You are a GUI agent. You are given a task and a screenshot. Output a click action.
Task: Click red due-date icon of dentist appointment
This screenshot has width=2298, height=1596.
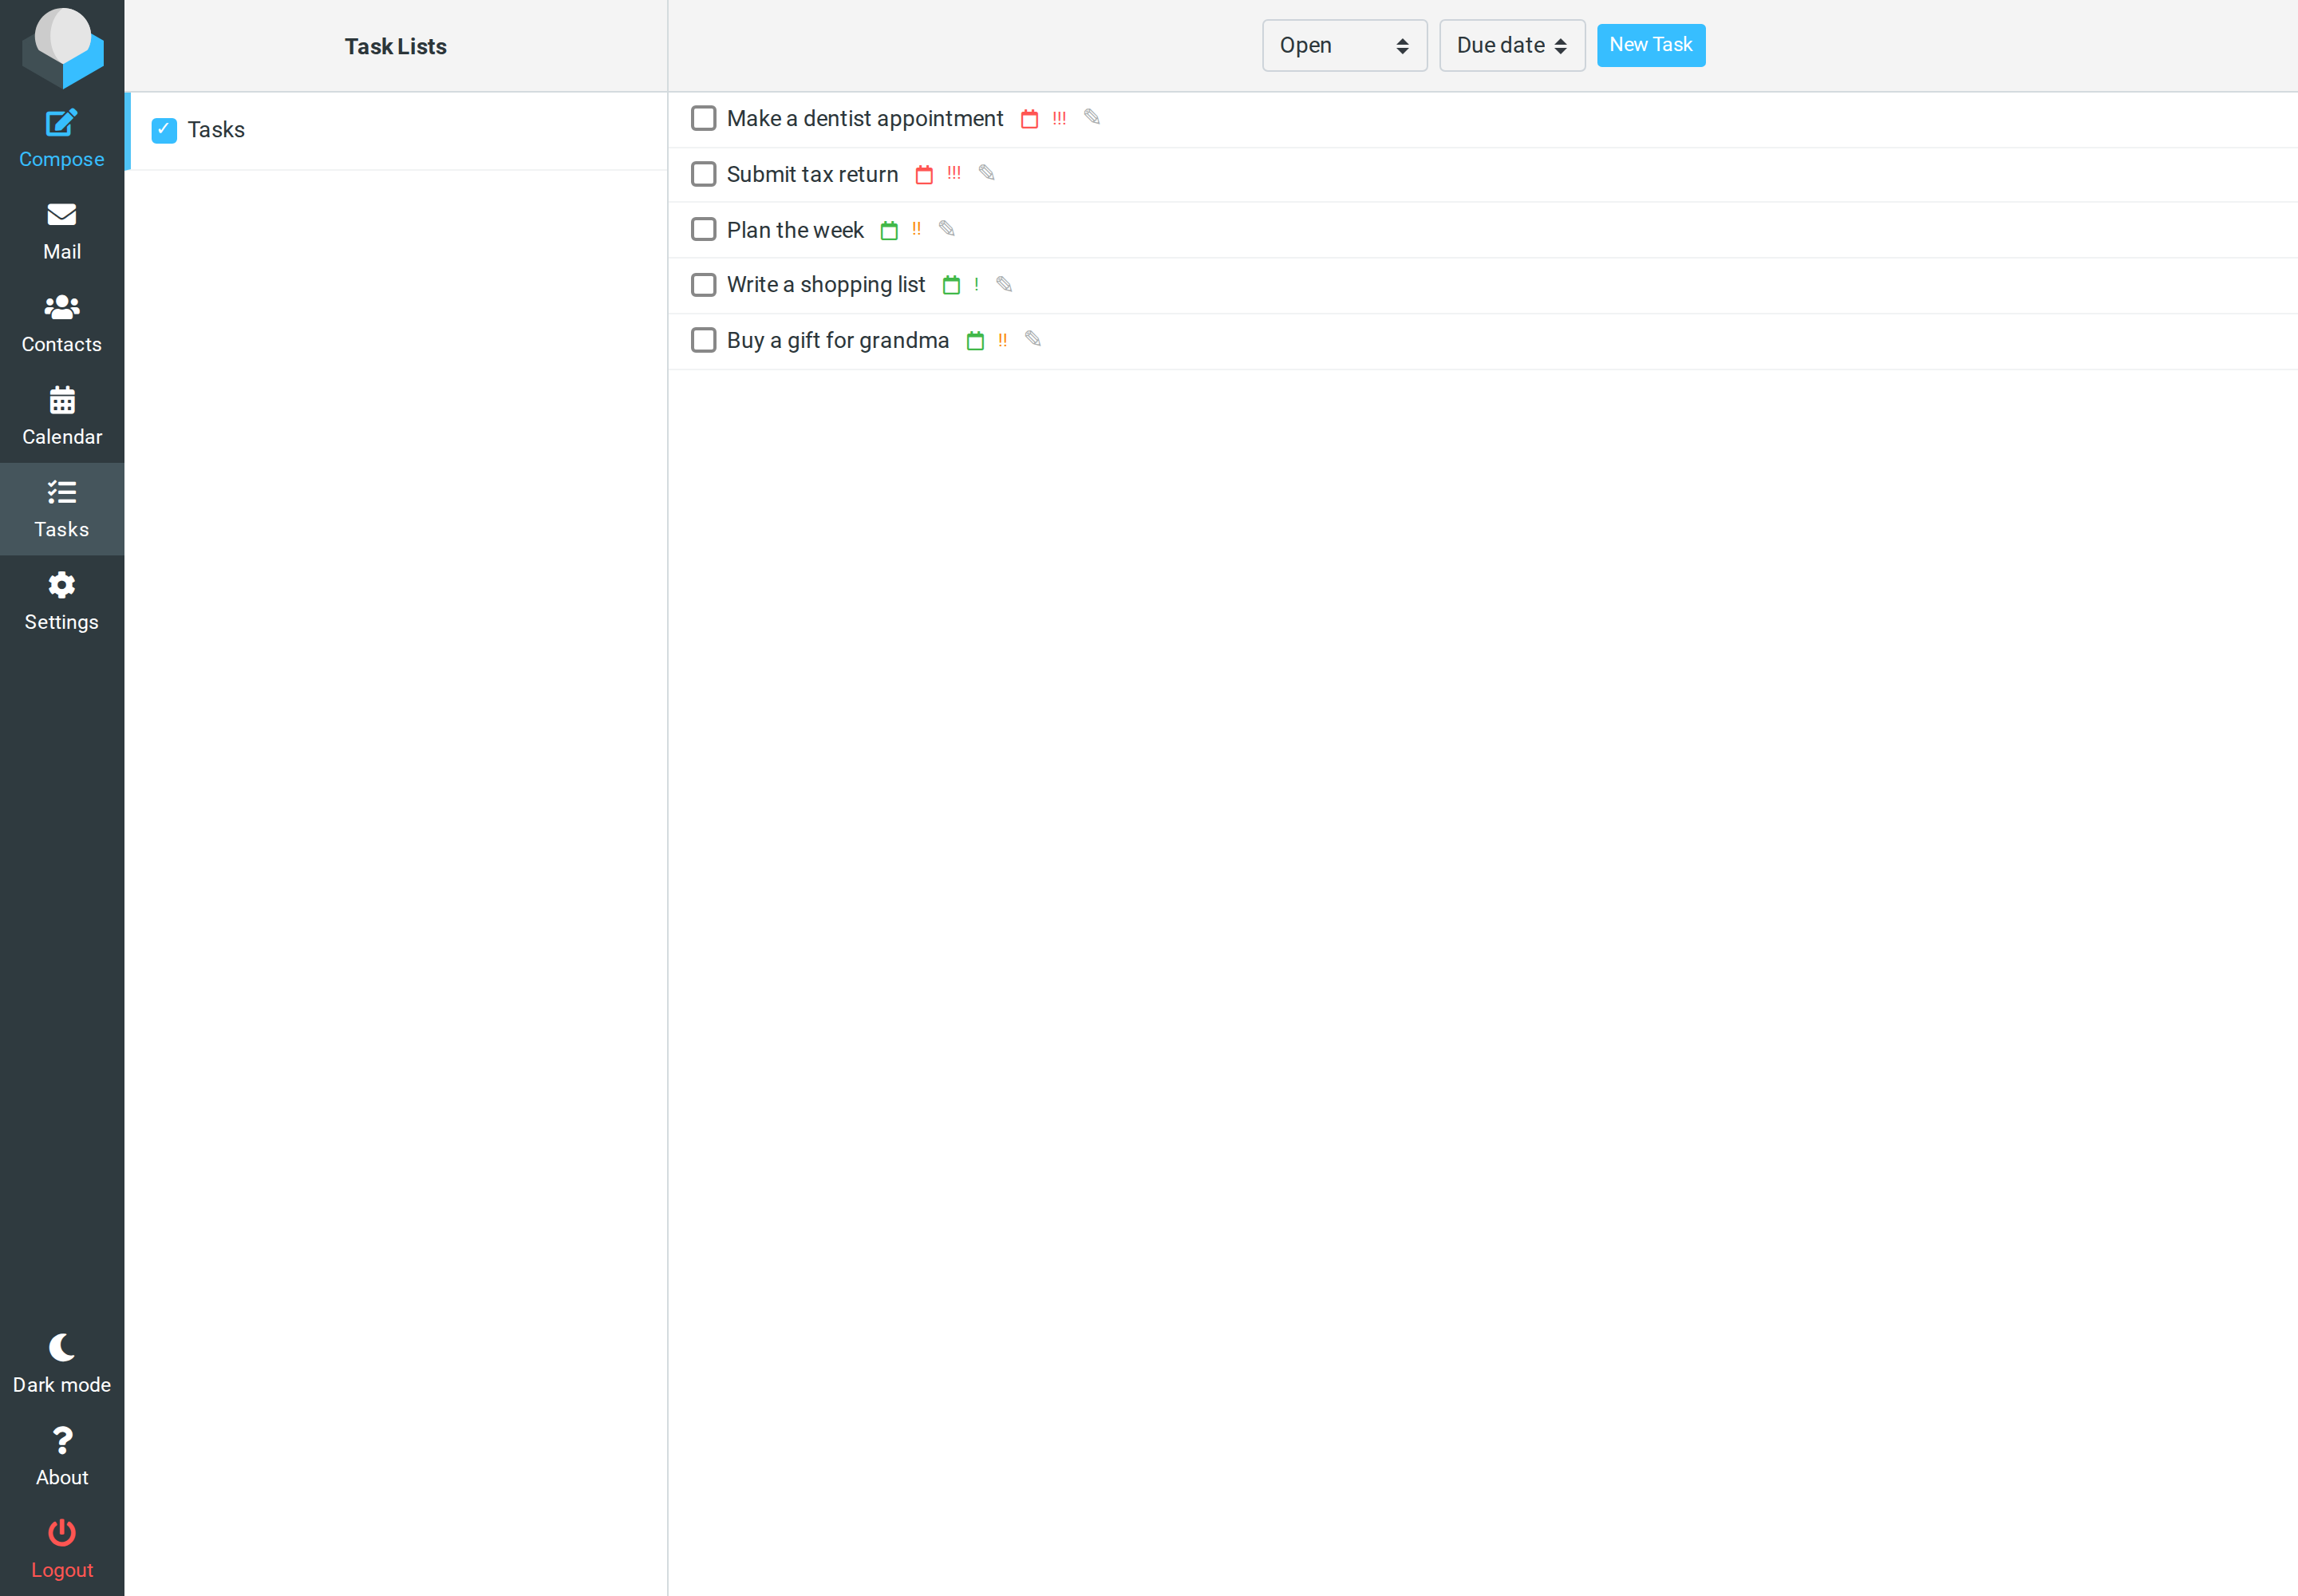click(1029, 119)
